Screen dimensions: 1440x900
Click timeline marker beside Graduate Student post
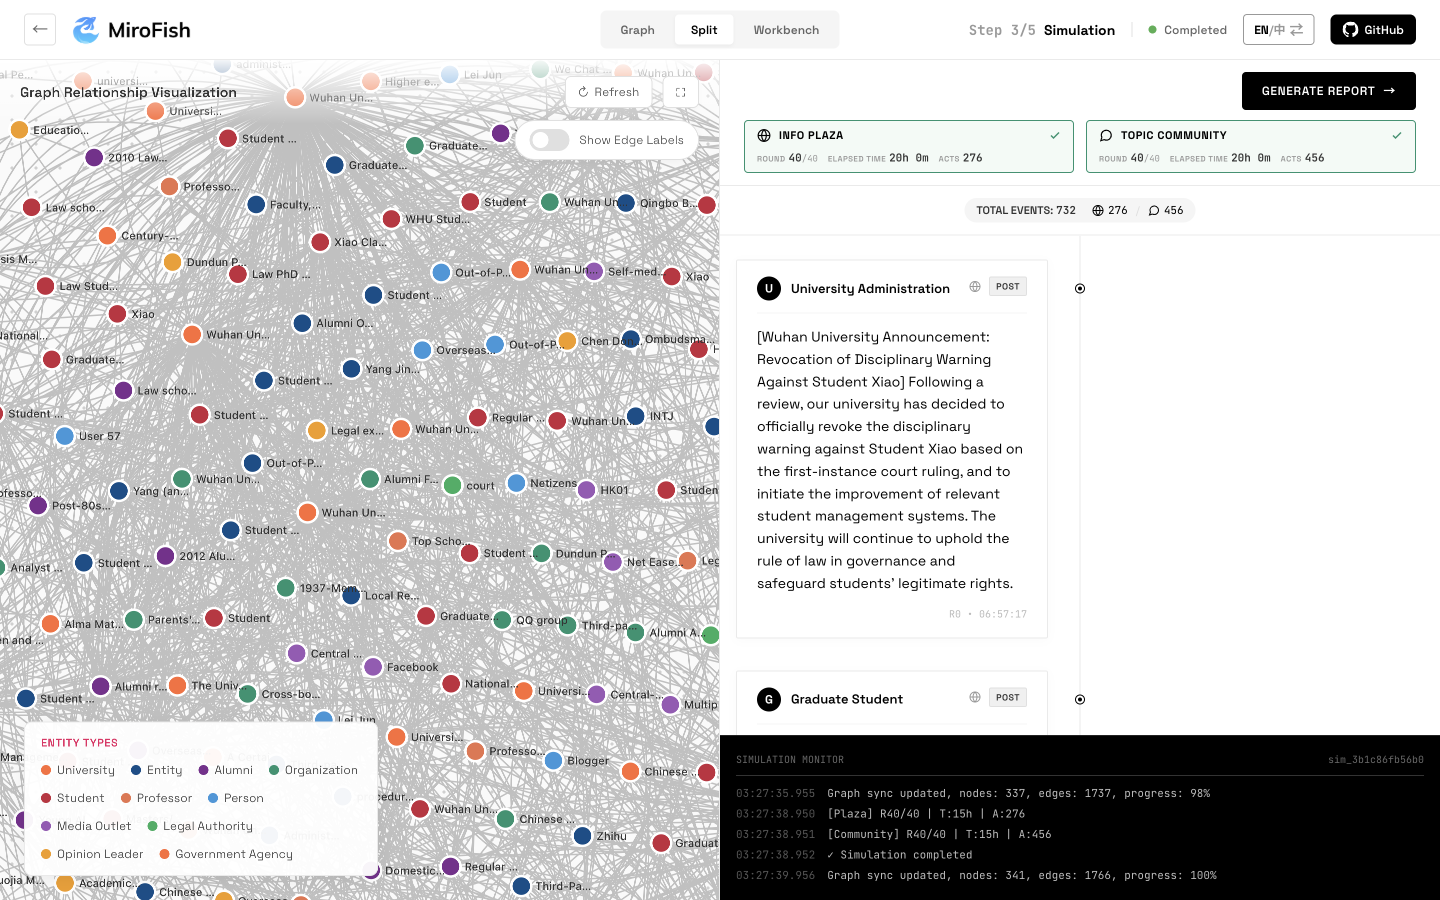[x=1080, y=699]
